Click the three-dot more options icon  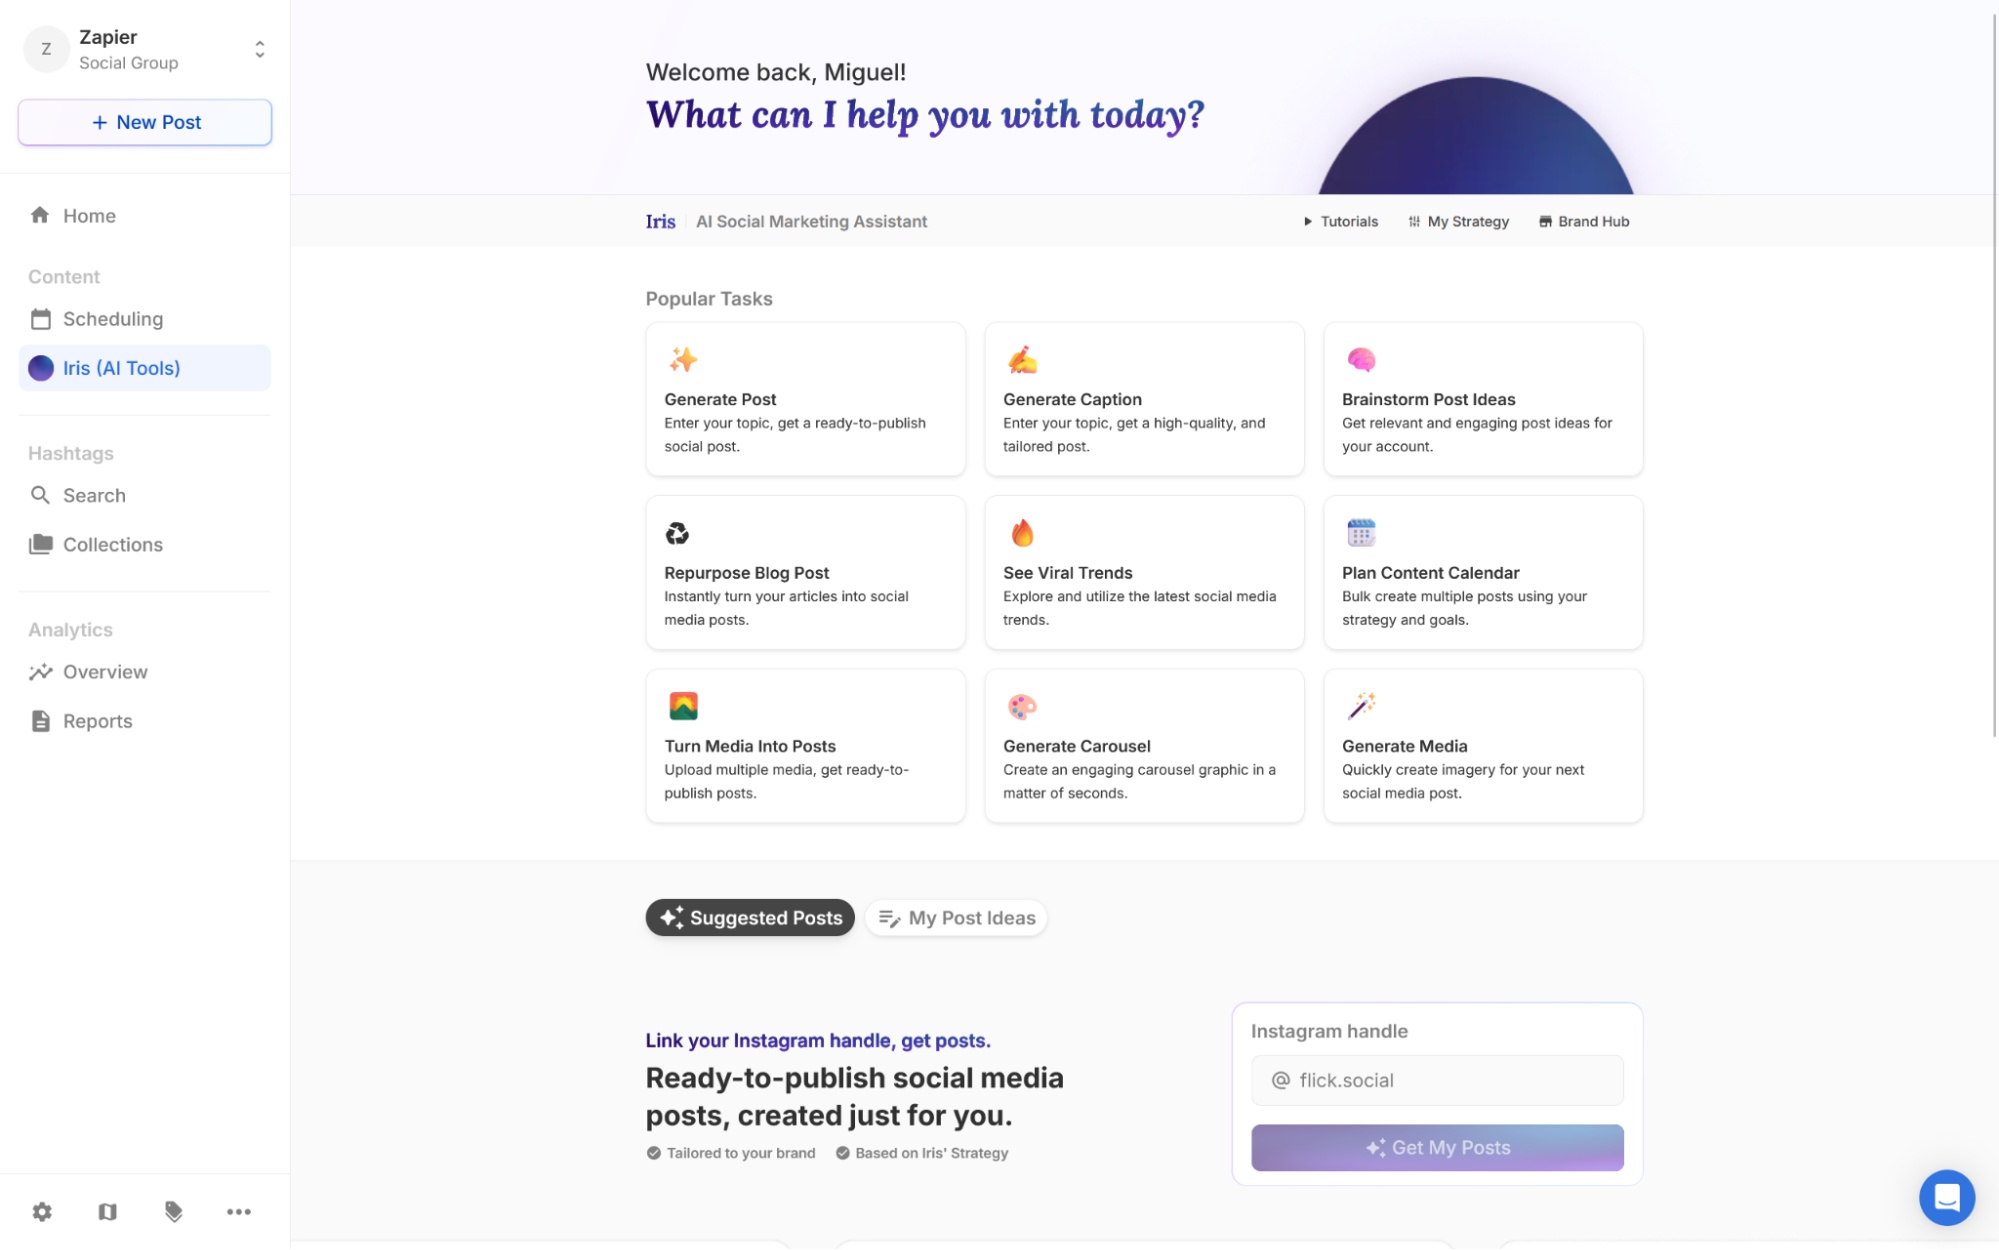click(239, 1211)
